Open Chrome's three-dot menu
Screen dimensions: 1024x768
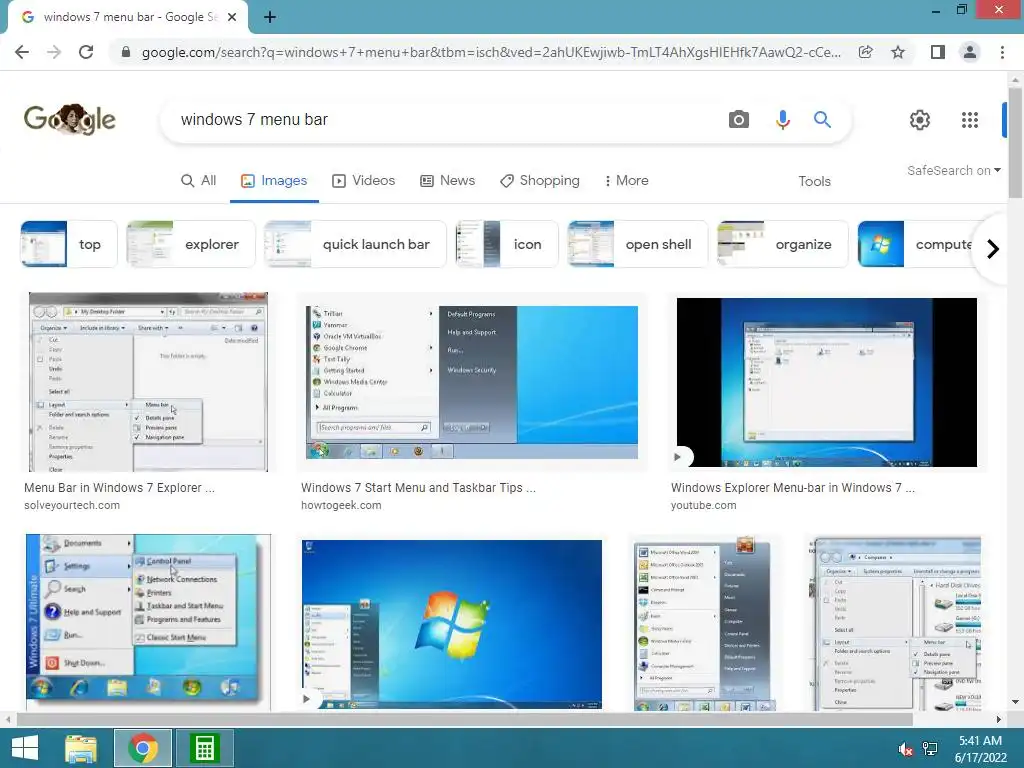(1002, 52)
